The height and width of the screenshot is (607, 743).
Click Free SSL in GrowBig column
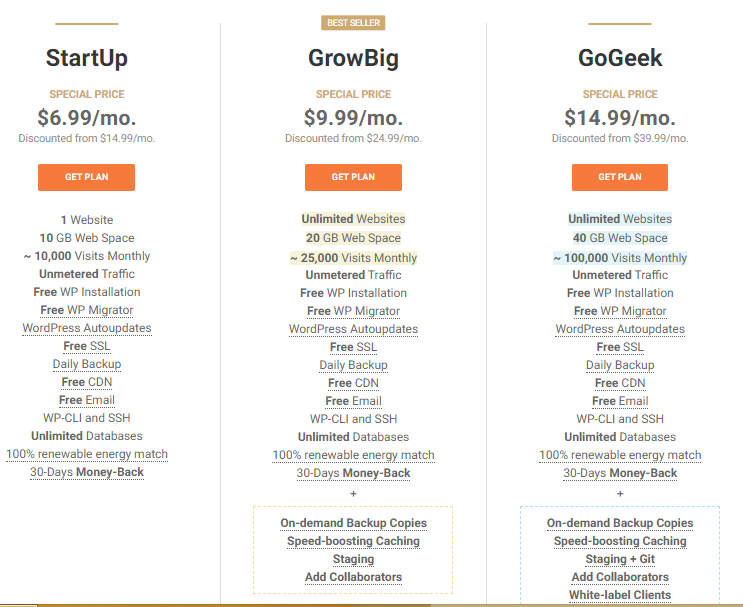(353, 347)
